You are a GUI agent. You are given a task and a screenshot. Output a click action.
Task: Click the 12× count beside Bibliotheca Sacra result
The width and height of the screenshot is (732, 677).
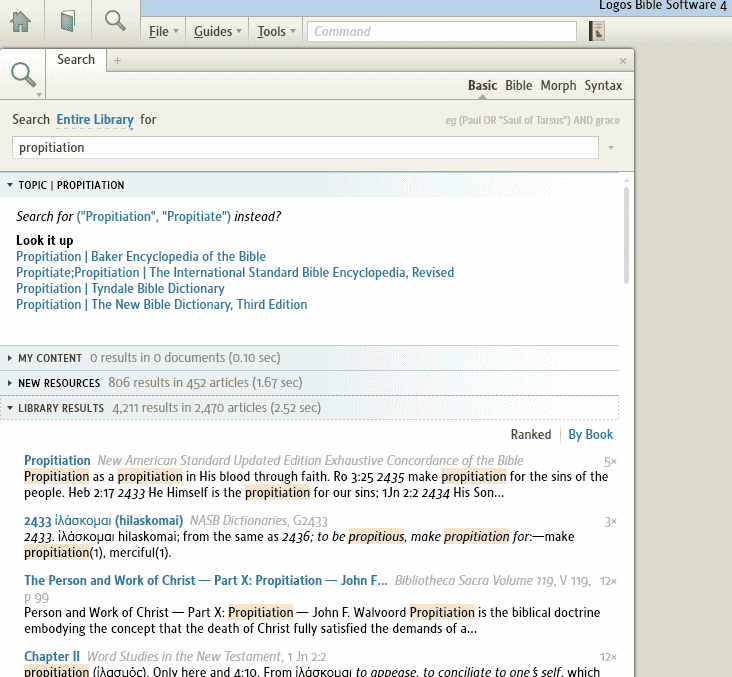click(608, 581)
